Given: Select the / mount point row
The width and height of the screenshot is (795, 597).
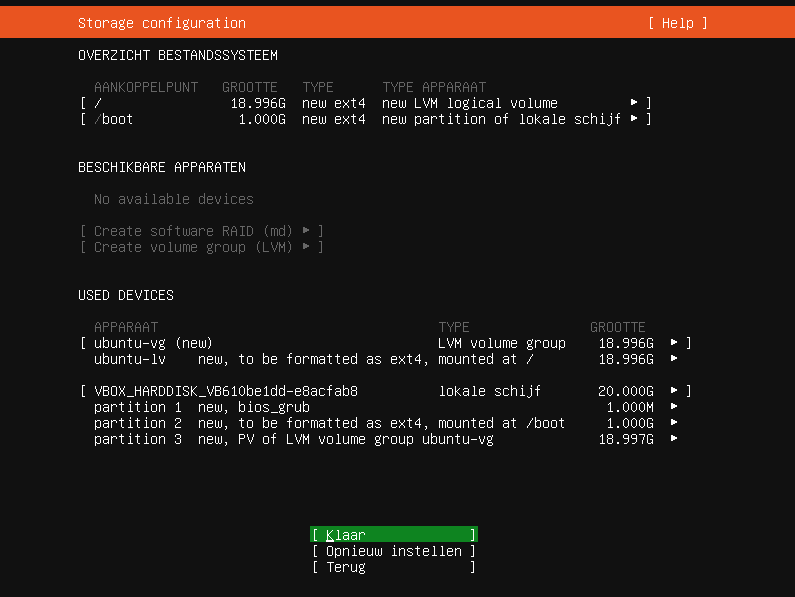Looking at the screenshot, I should click(366, 103).
